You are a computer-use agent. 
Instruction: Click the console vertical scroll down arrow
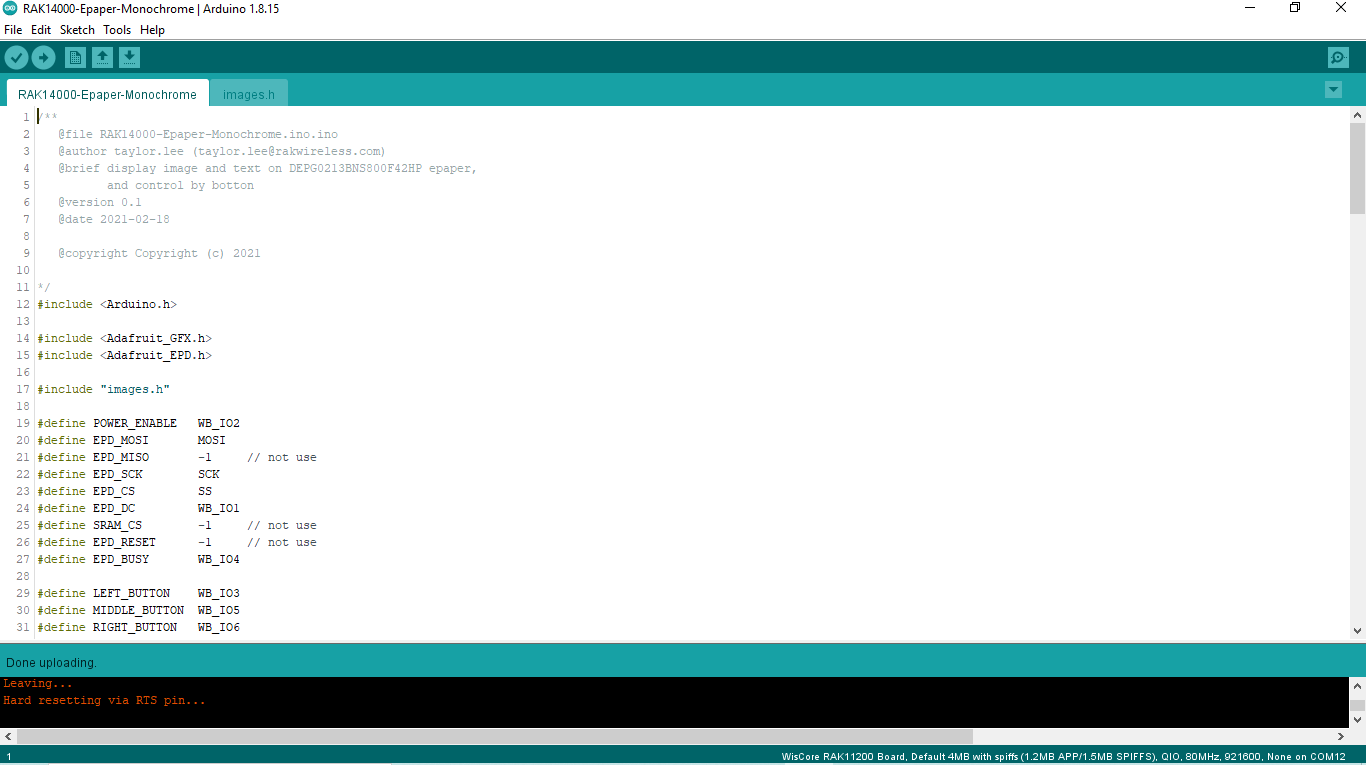click(x=1357, y=719)
